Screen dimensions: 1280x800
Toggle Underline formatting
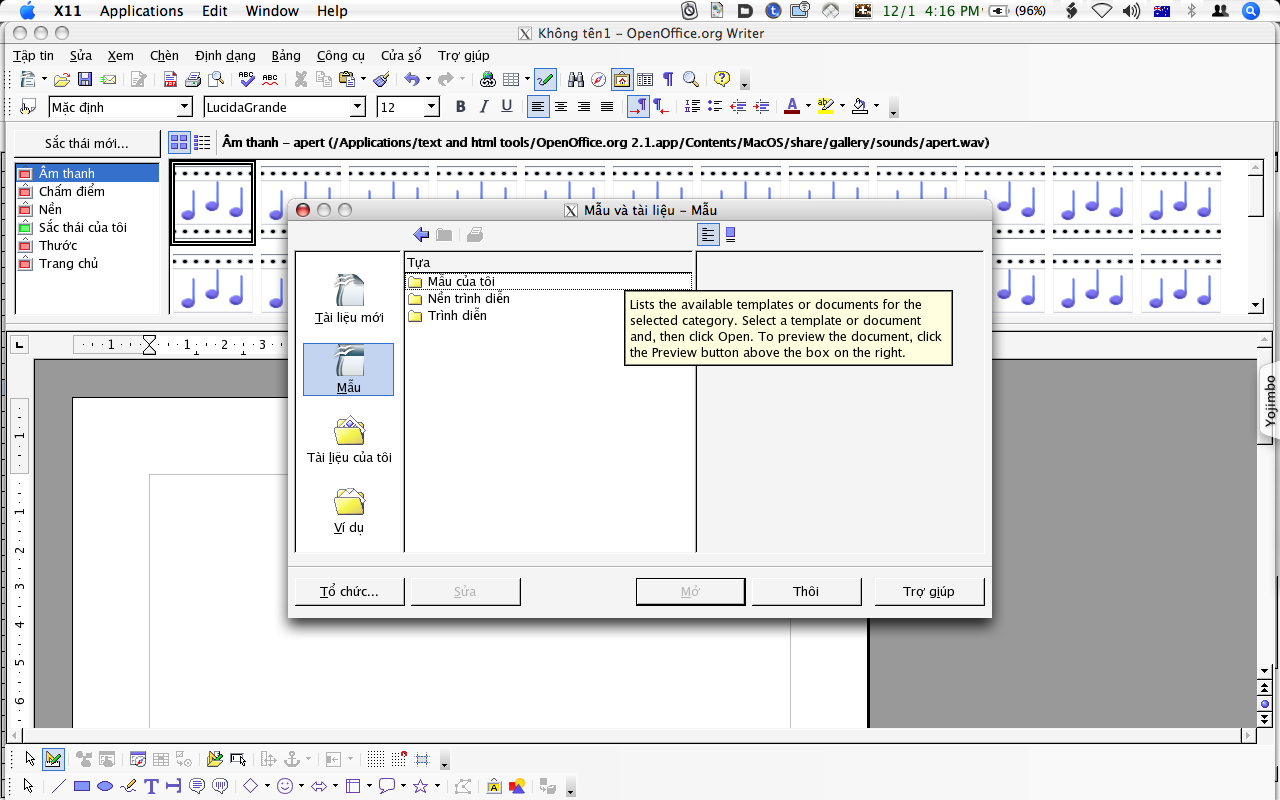[x=507, y=107]
